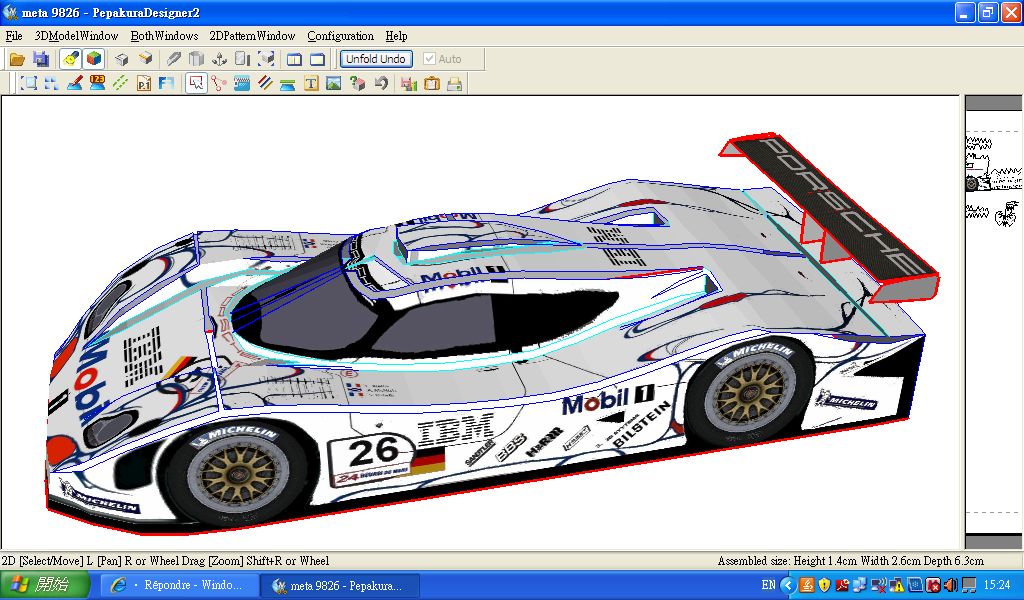Toggle the colored cube texture display button
Screen dimensions: 1024x600
click(93, 59)
